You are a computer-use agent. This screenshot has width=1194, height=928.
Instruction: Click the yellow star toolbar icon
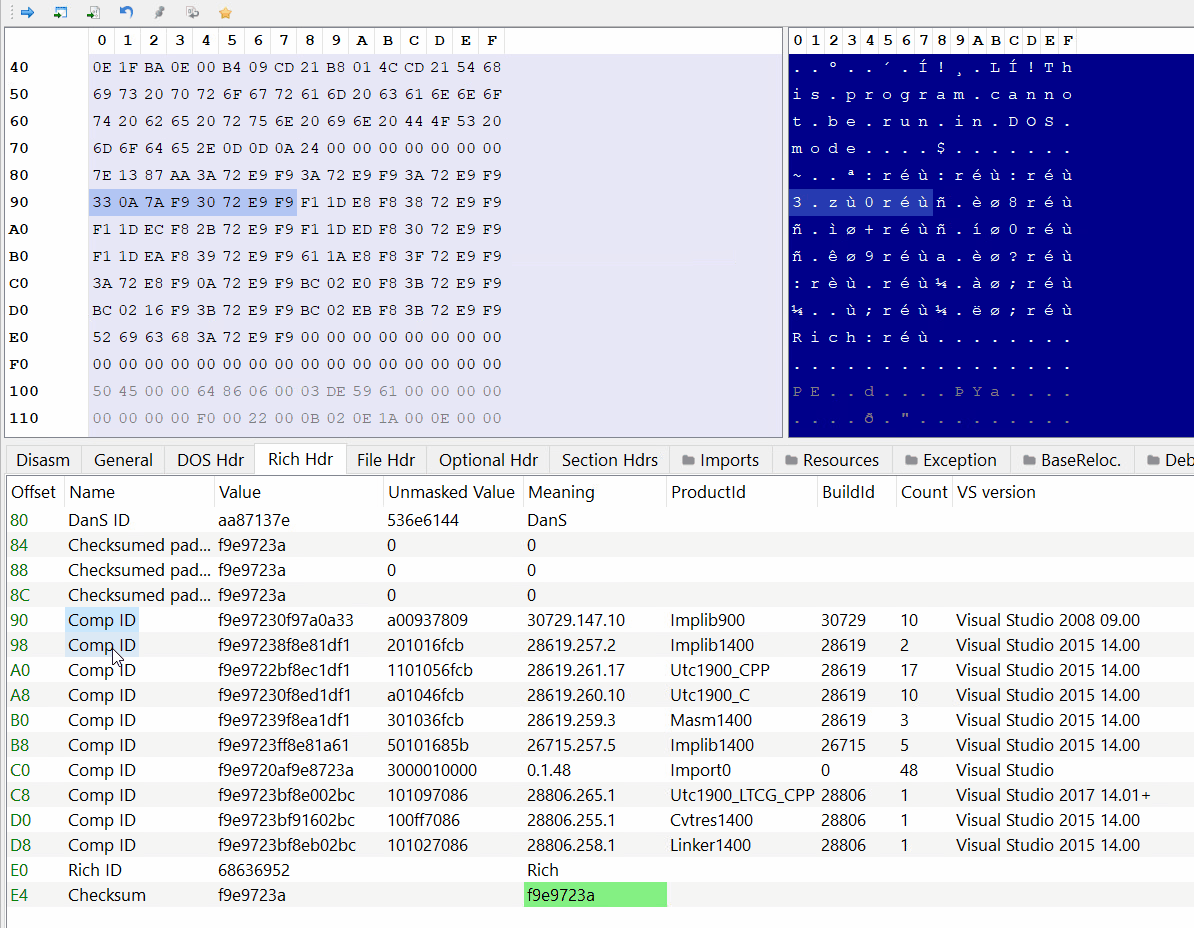click(225, 13)
